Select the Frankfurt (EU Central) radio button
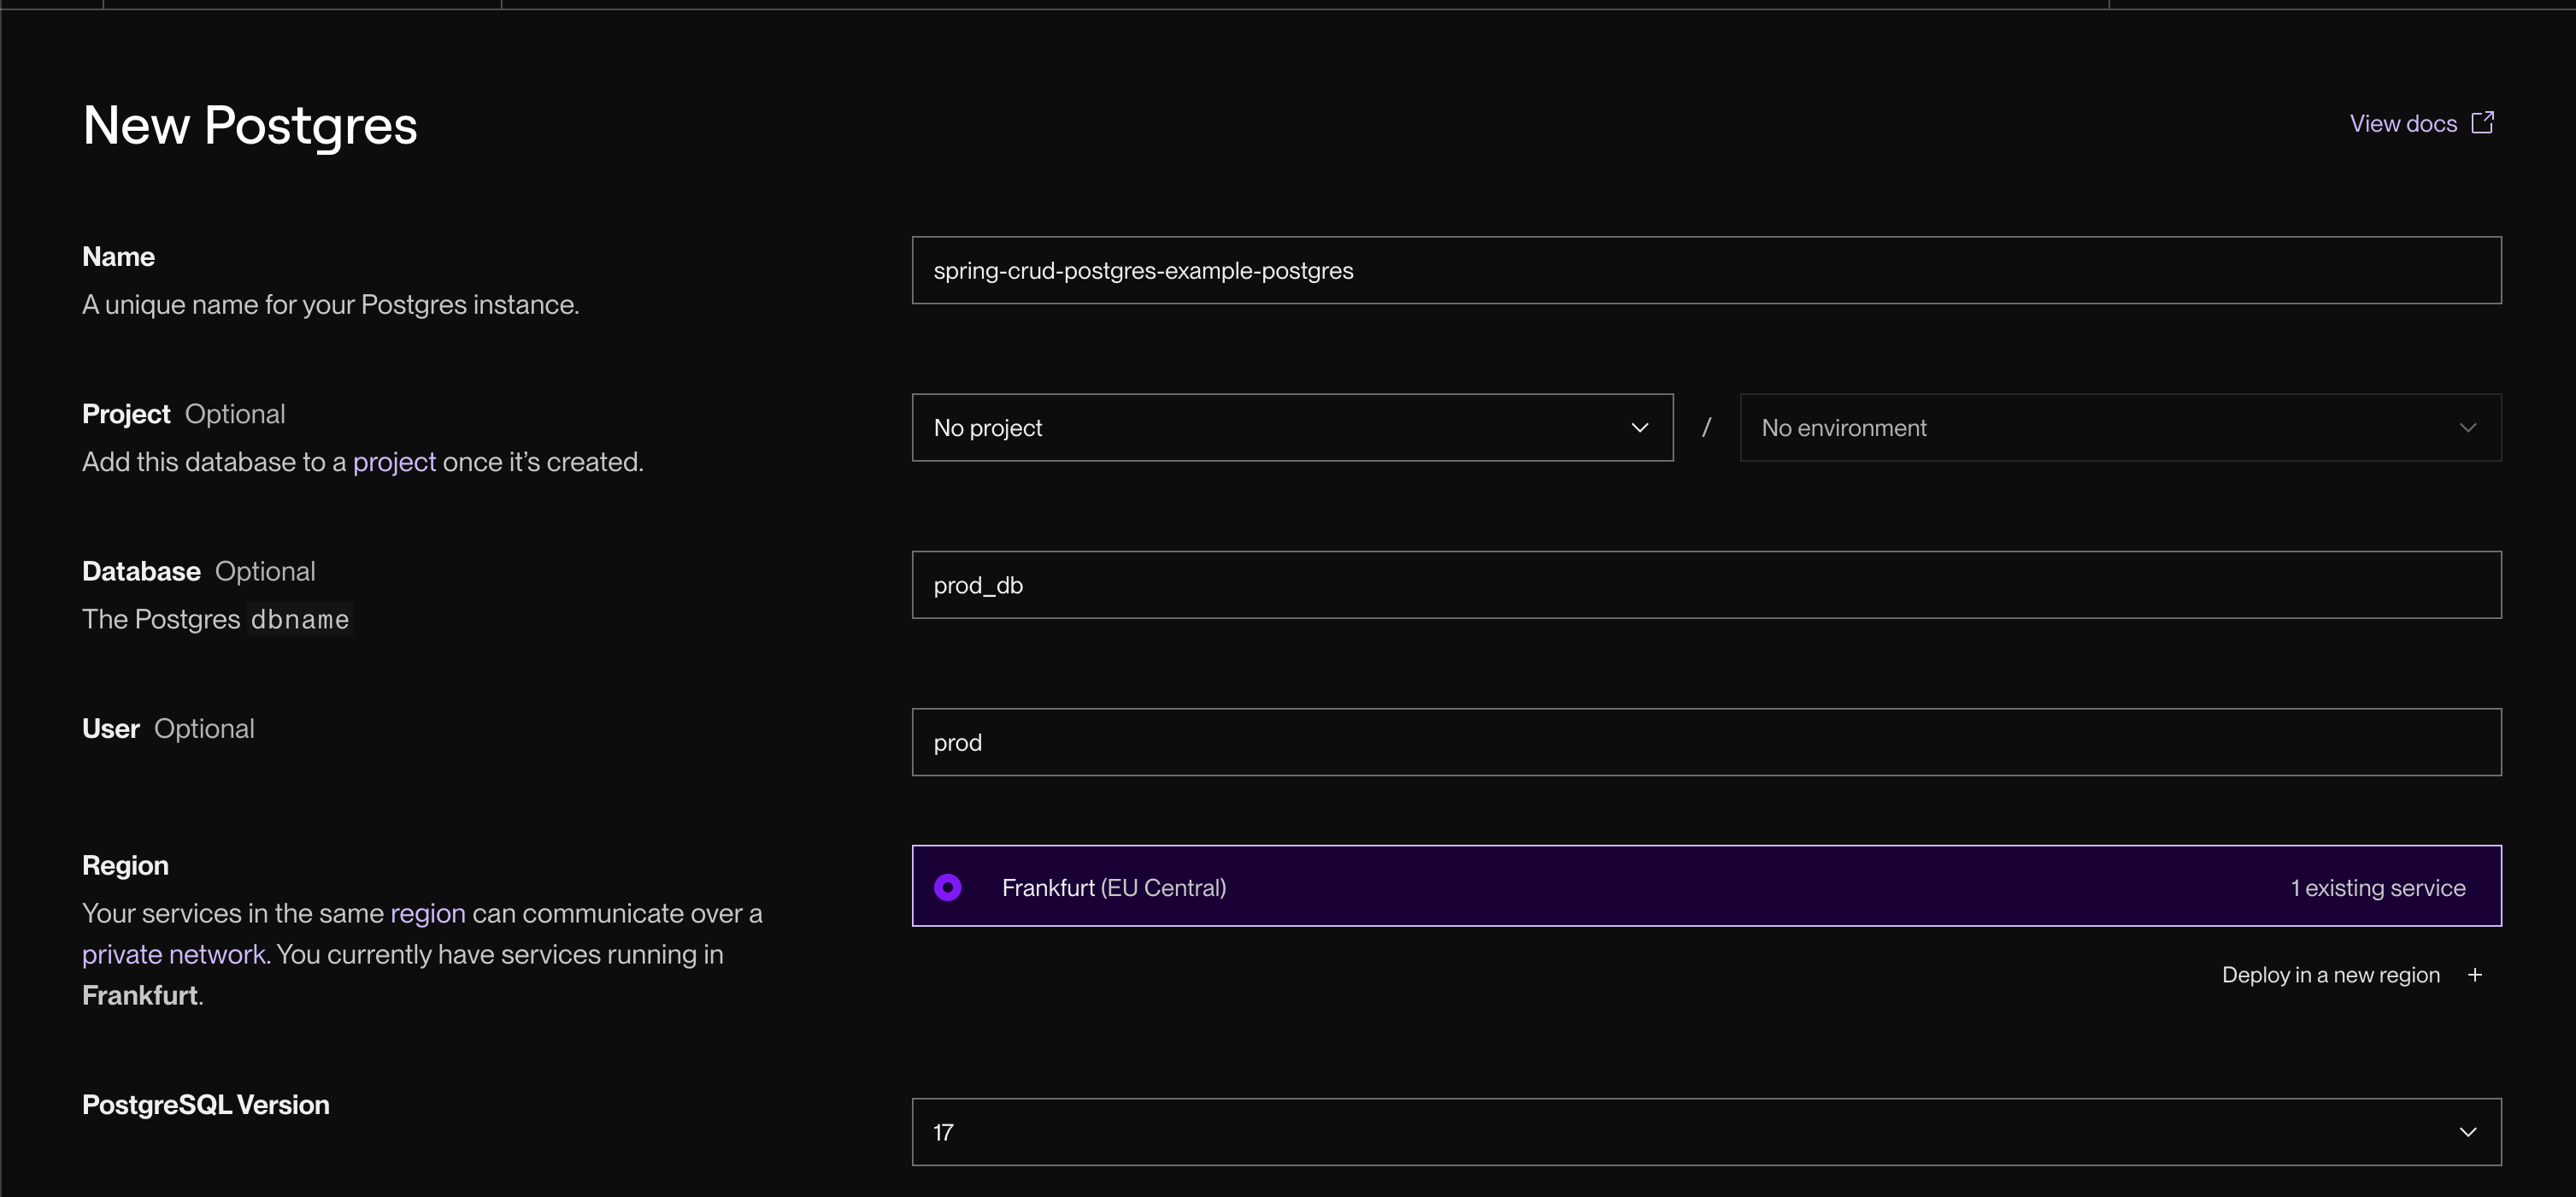This screenshot has width=2576, height=1197. point(947,887)
